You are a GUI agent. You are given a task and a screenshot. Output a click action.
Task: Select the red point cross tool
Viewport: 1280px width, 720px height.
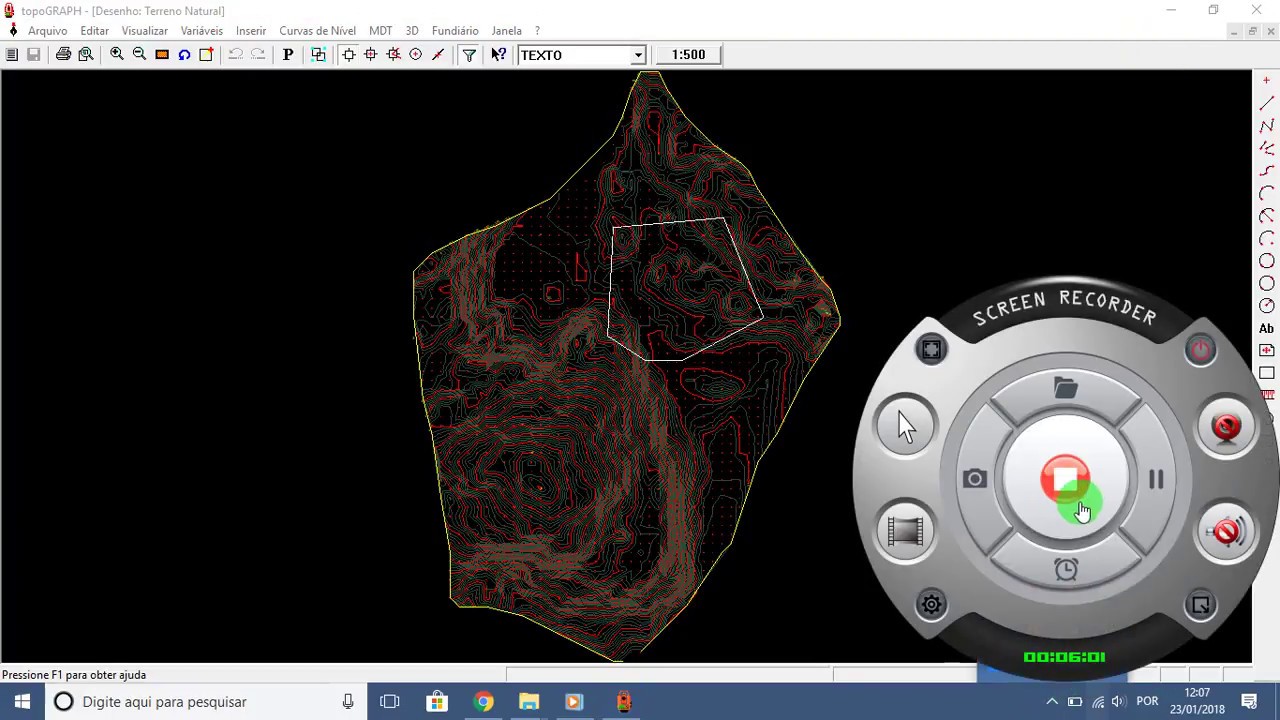click(1266, 81)
